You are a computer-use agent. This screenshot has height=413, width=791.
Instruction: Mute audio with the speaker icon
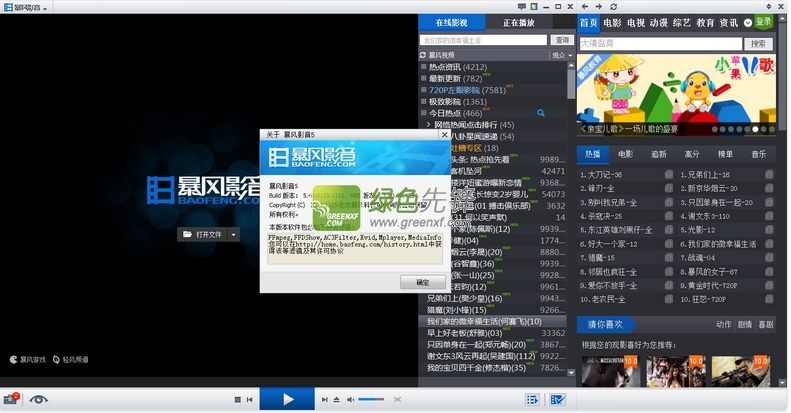pos(351,400)
